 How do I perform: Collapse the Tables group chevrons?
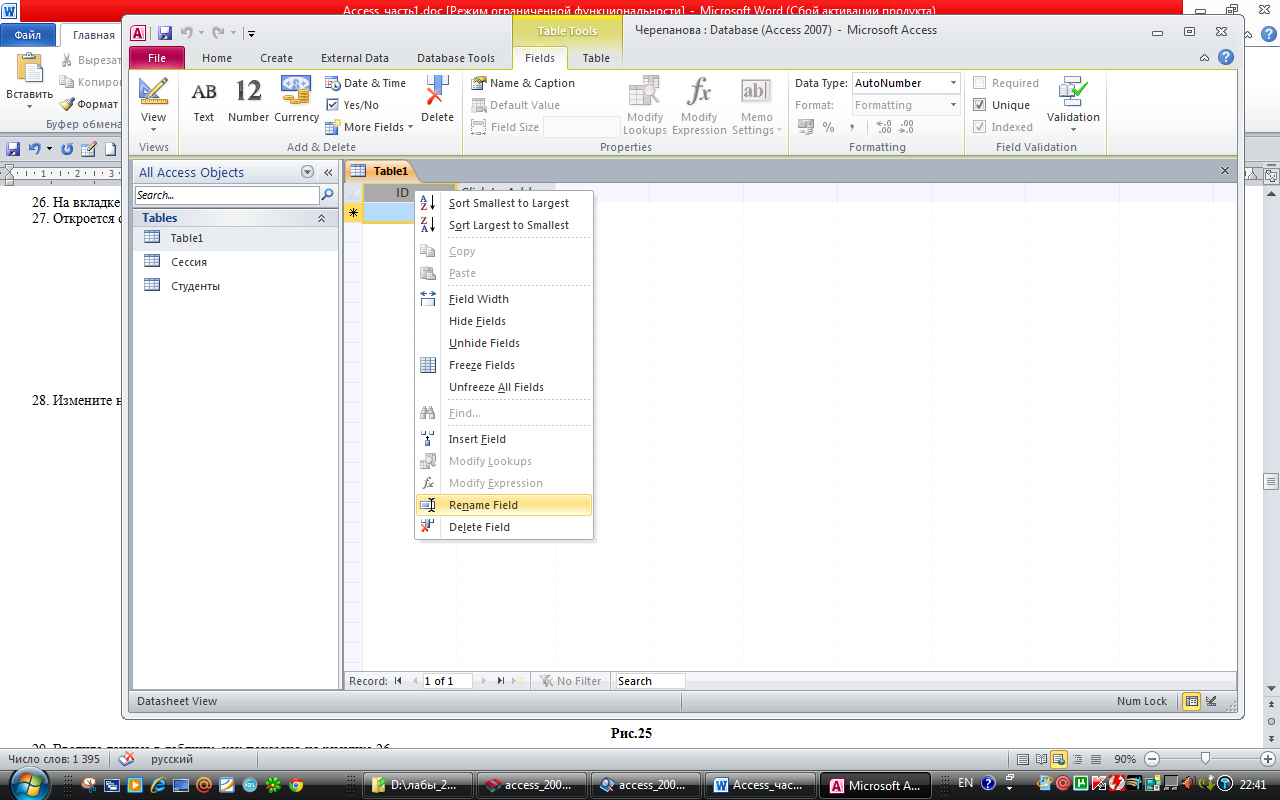click(x=322, y=218)
